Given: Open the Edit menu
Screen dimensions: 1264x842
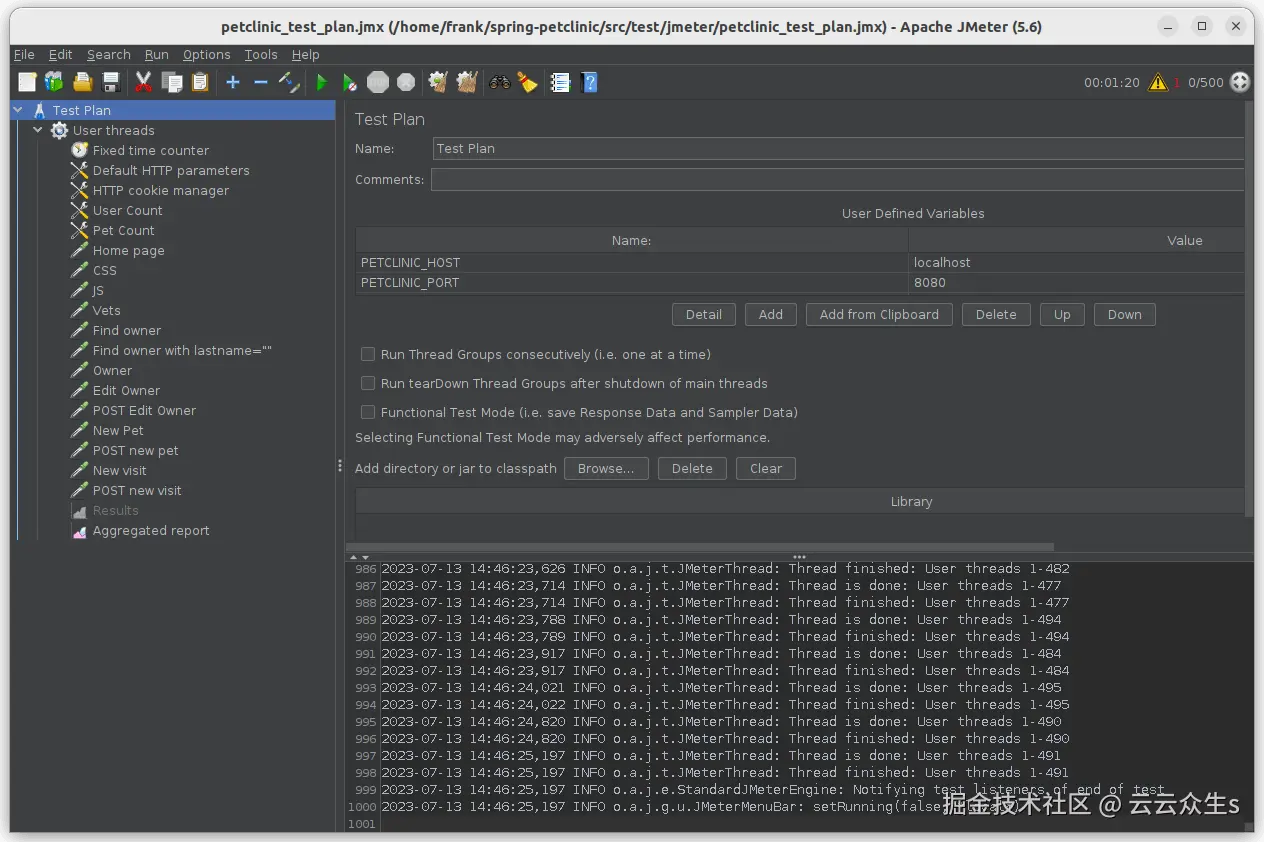Looking at the screenshot, I should pos(61,55).
